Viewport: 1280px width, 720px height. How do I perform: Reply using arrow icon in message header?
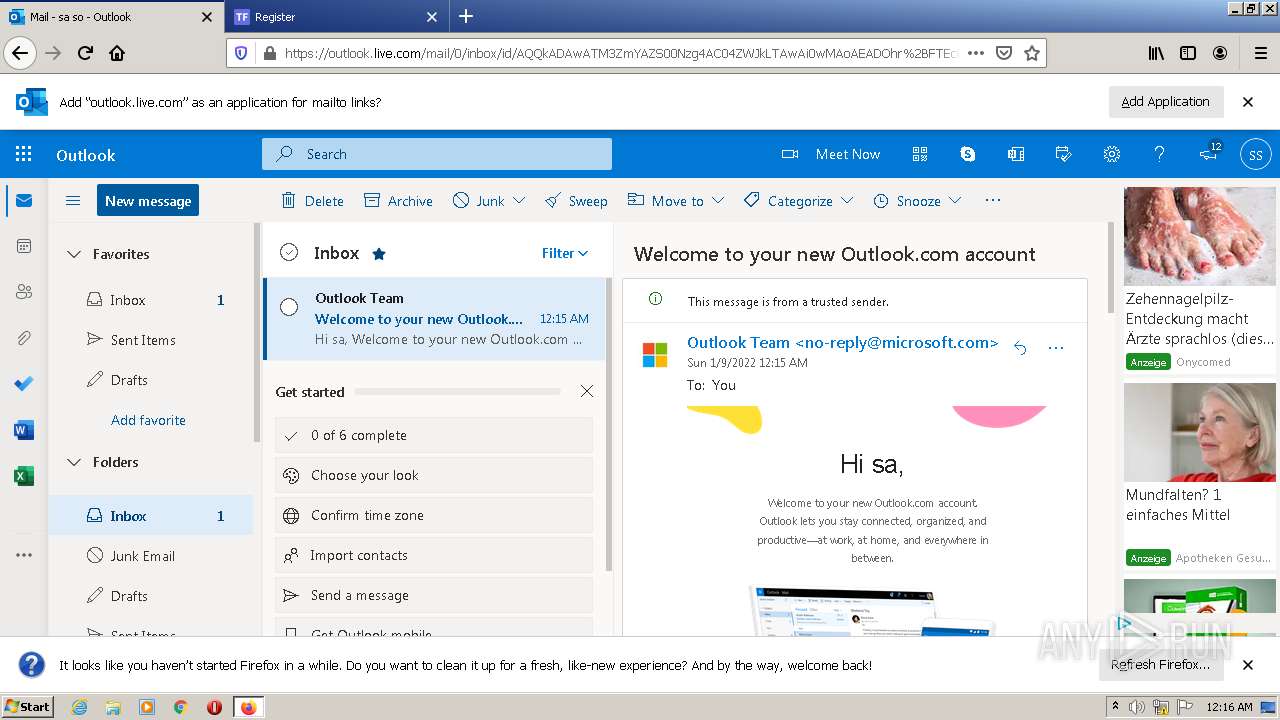click(1020, 348)
